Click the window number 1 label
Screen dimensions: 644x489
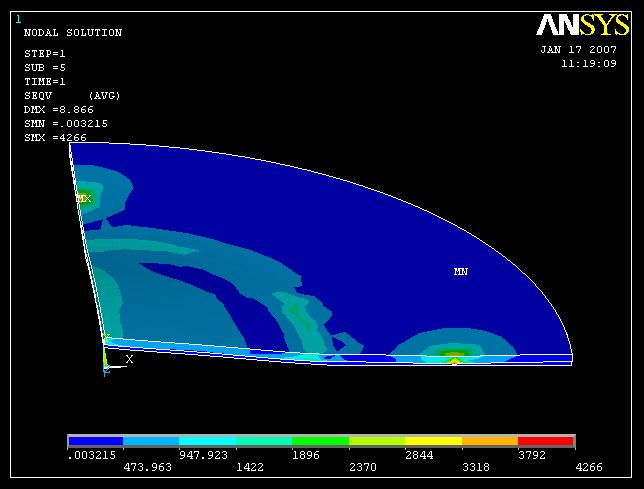(x=18, y=19)
